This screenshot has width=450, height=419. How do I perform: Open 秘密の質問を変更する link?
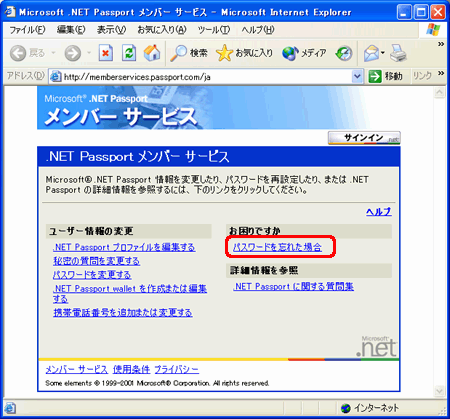(x=96, y=261)
